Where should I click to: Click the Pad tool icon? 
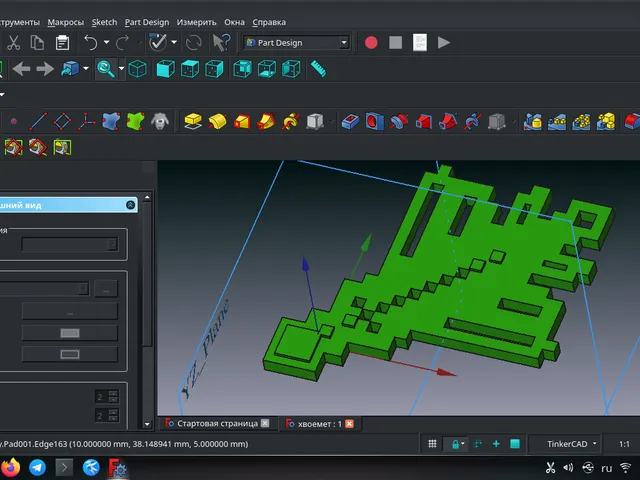click(193, 121)
